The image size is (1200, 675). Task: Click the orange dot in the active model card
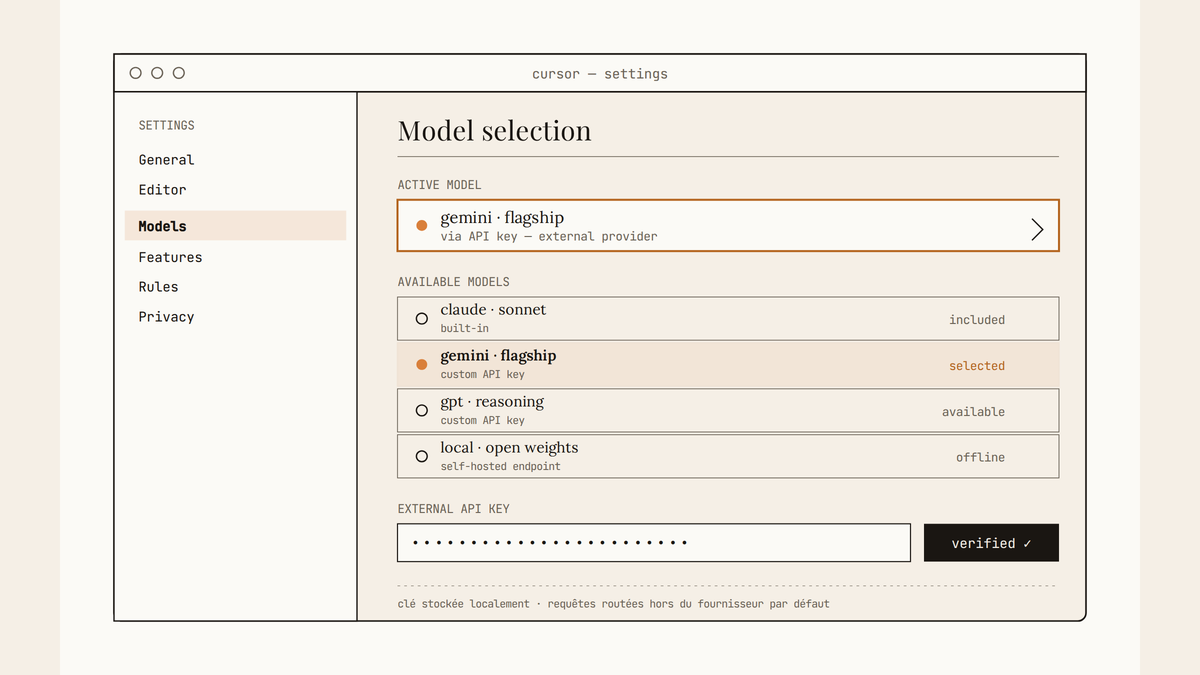click(x=421, y=226)
